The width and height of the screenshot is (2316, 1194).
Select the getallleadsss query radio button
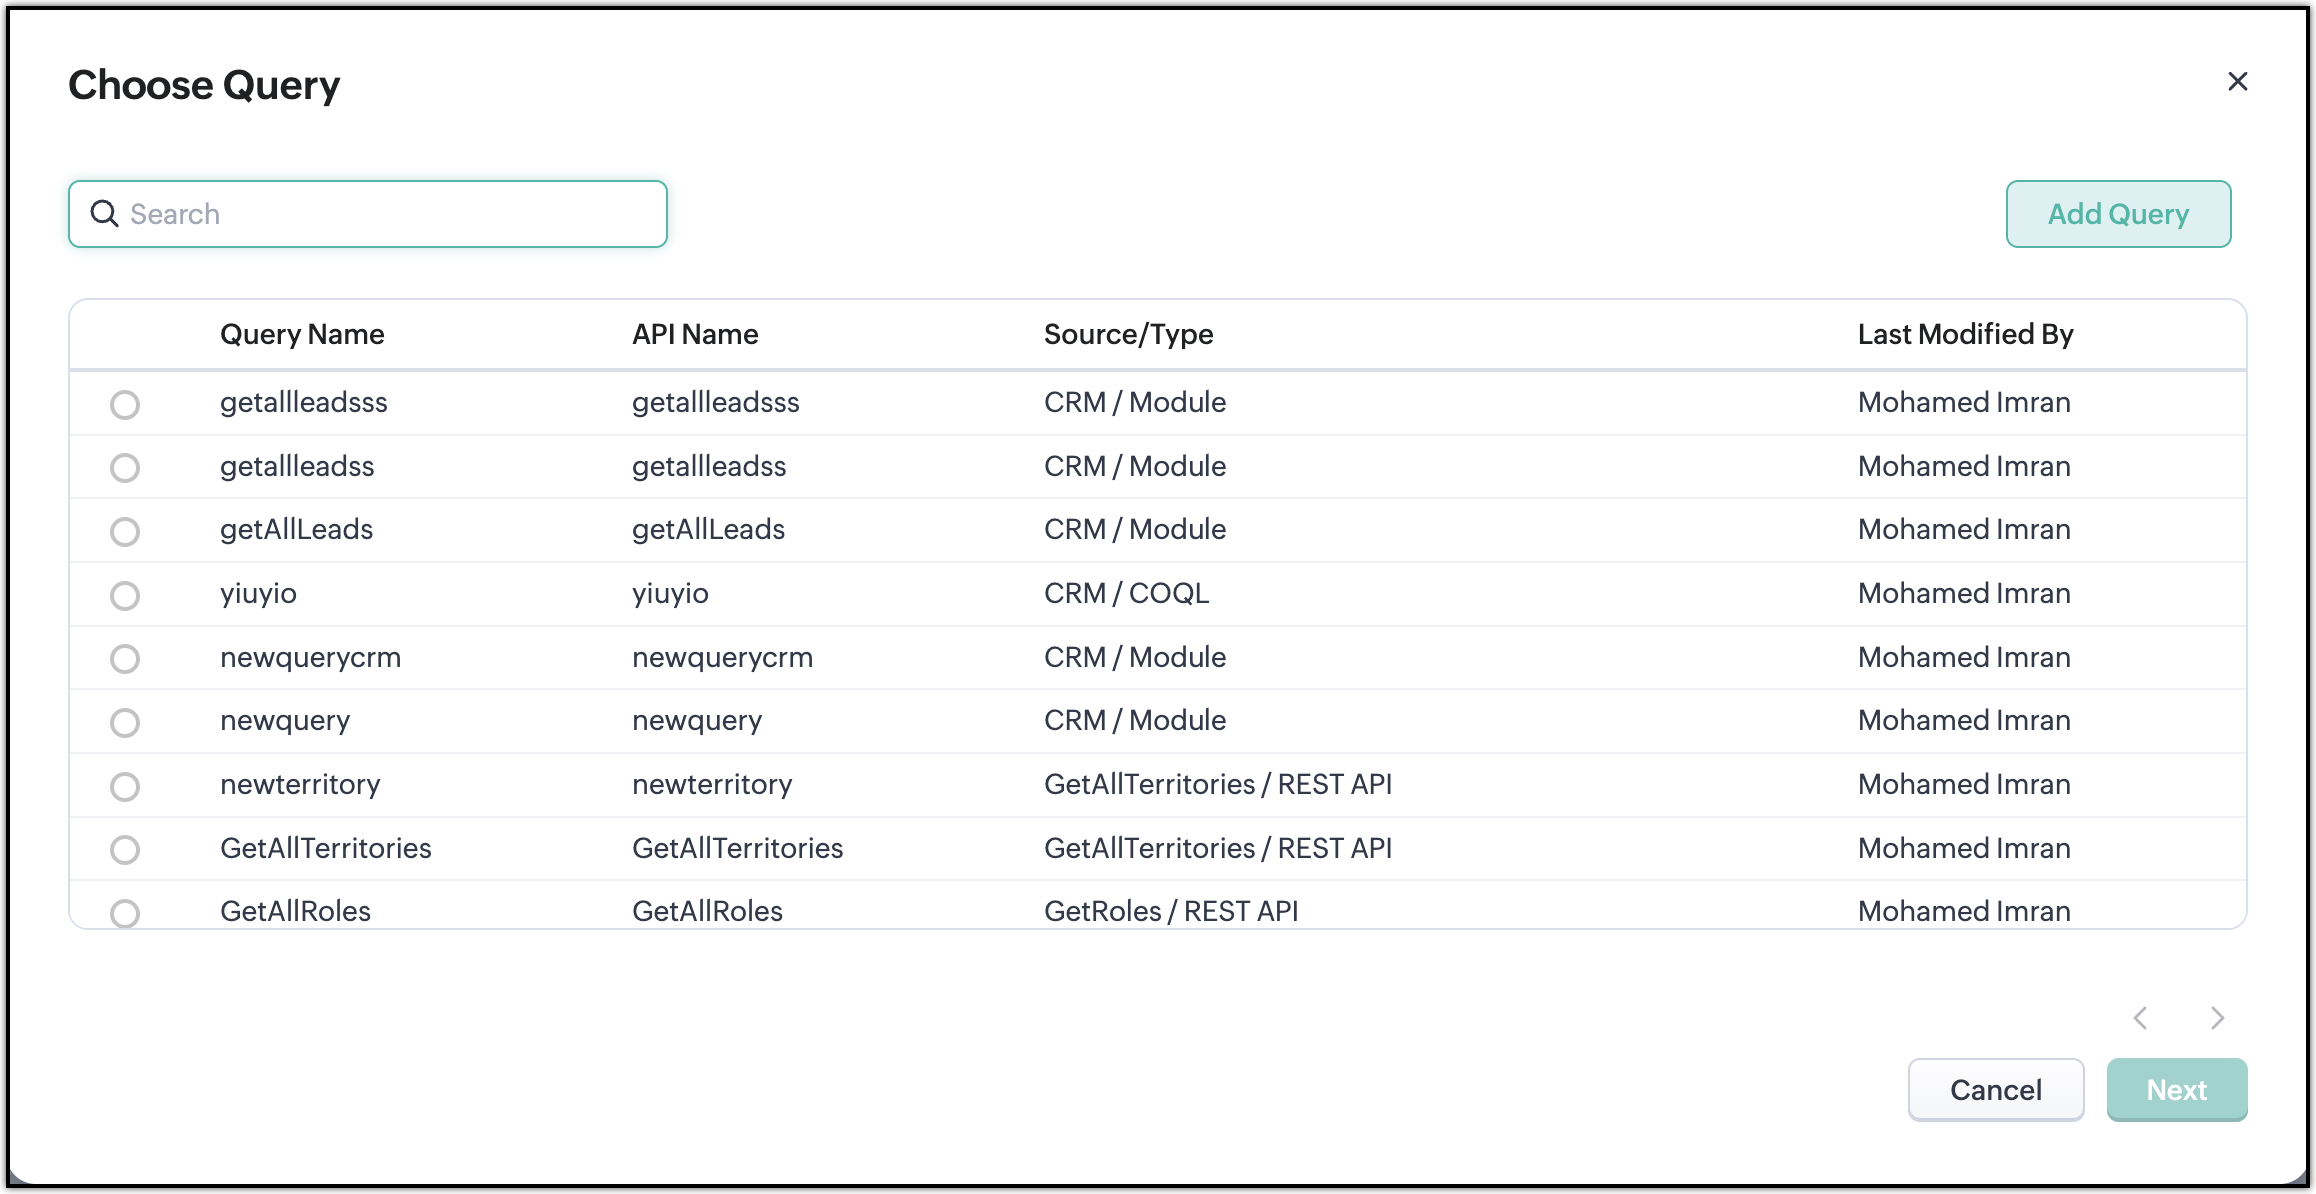click(x=125, y=404)
